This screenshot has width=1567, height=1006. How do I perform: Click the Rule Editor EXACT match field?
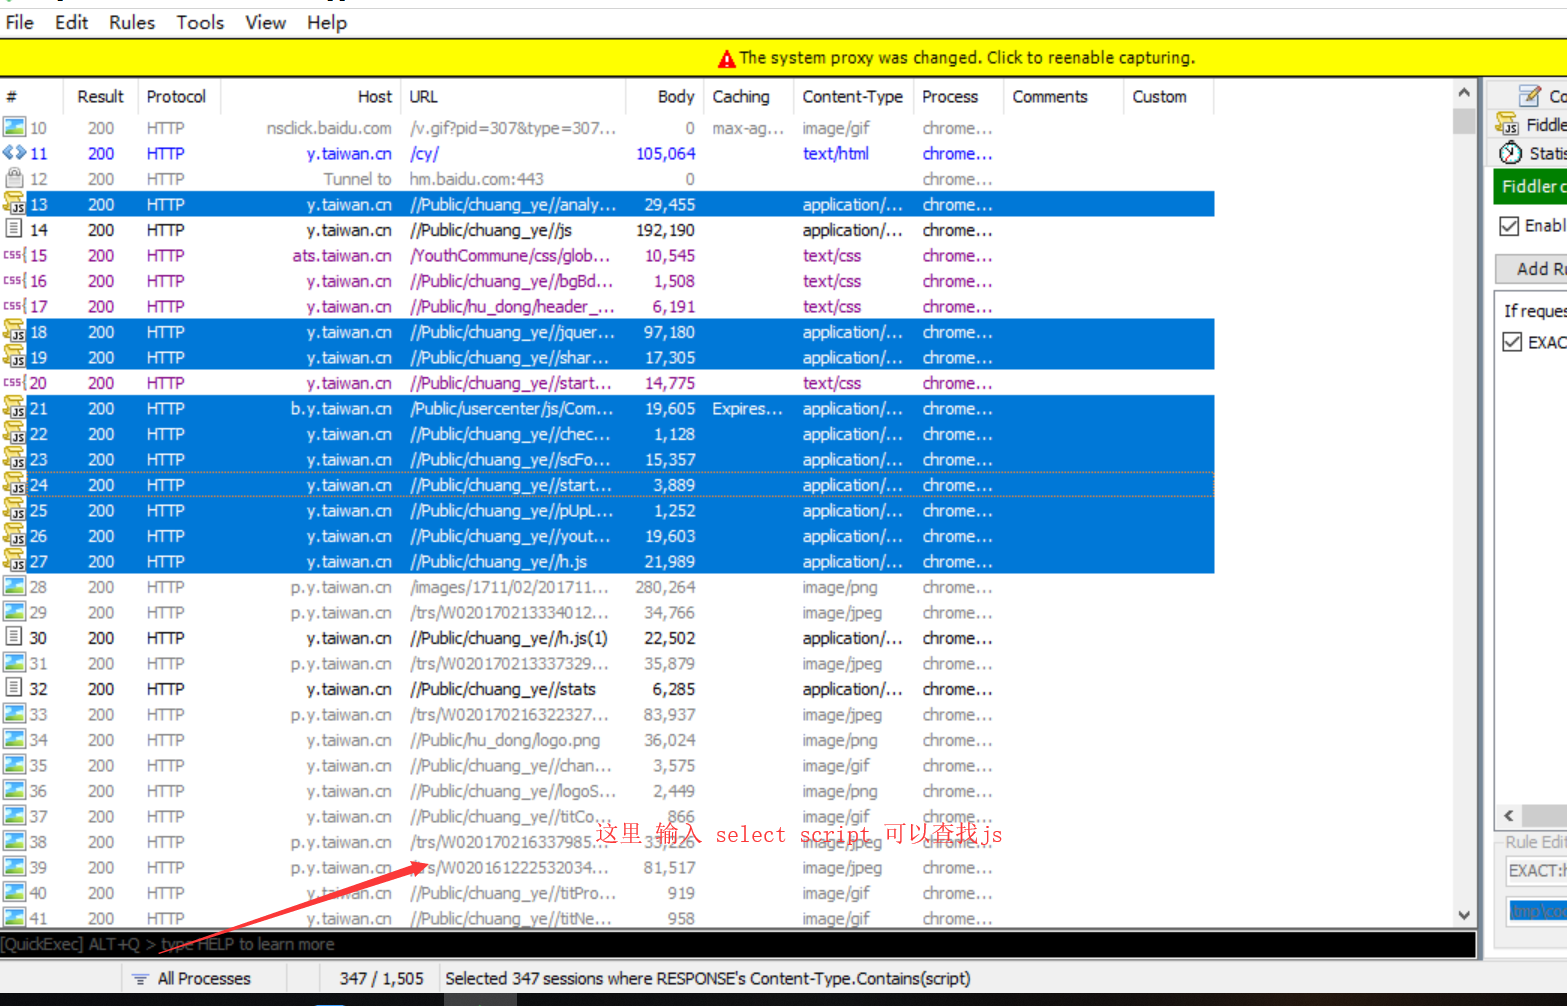pyautogui.click(x=1537, y=871)
